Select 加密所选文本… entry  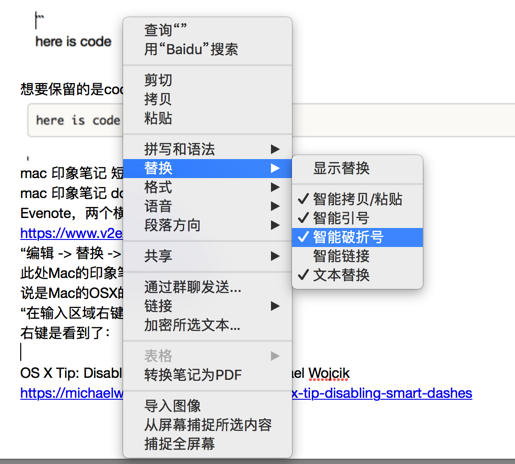[207, 325]
